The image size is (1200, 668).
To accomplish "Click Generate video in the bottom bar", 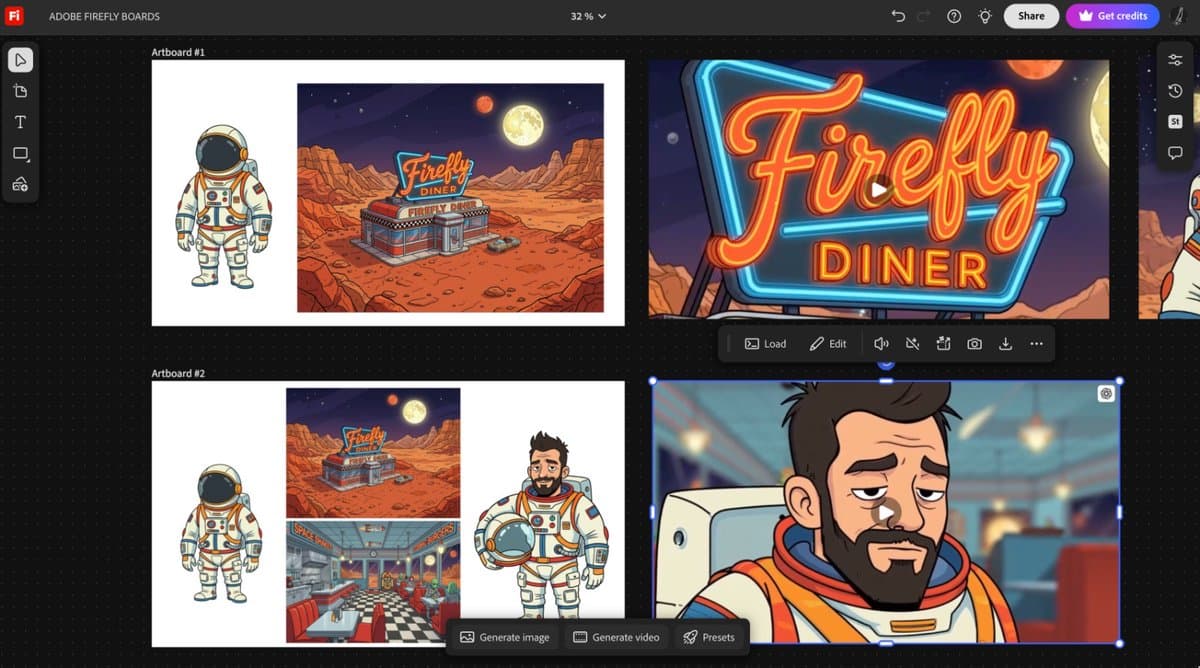I will coord(617,636).
